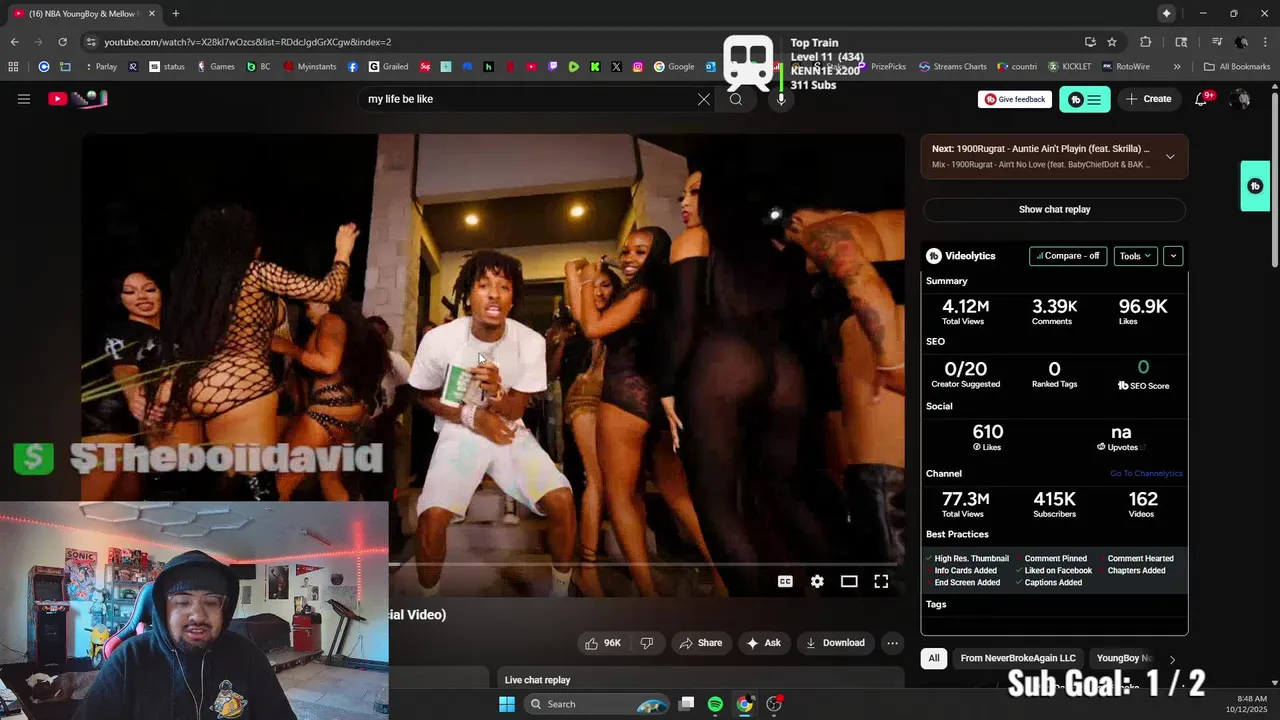1280x720 pixels.
Task: Open Streams Charts bookmark
Action: click(x=952, y=67)
